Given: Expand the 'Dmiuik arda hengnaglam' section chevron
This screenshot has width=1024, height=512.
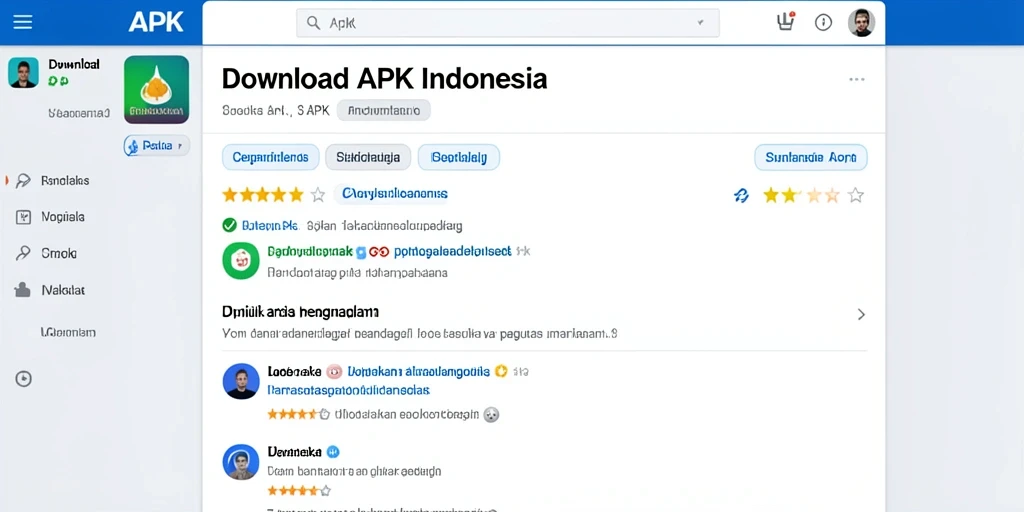Looking at the screenshot, I should coord(861,315).
